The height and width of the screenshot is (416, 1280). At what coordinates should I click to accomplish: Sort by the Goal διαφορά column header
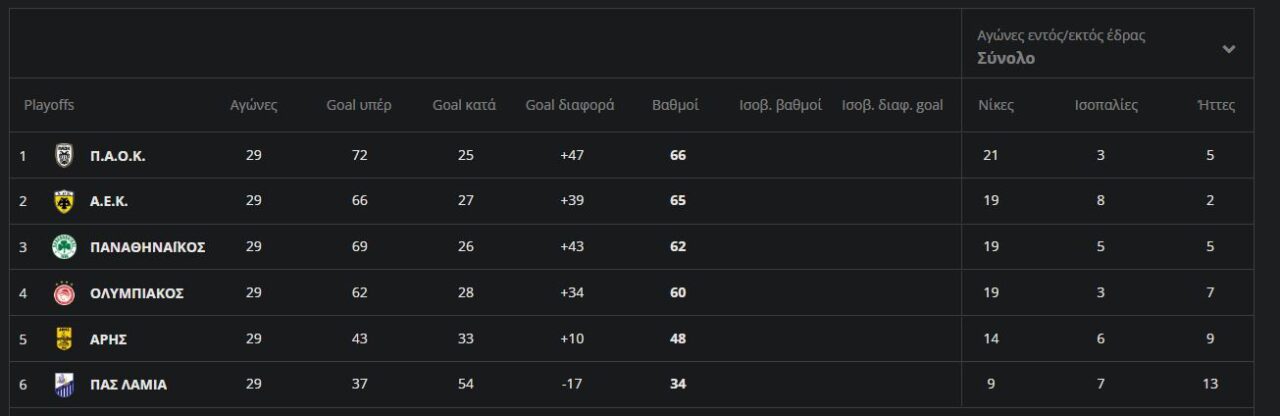(570, 105)
